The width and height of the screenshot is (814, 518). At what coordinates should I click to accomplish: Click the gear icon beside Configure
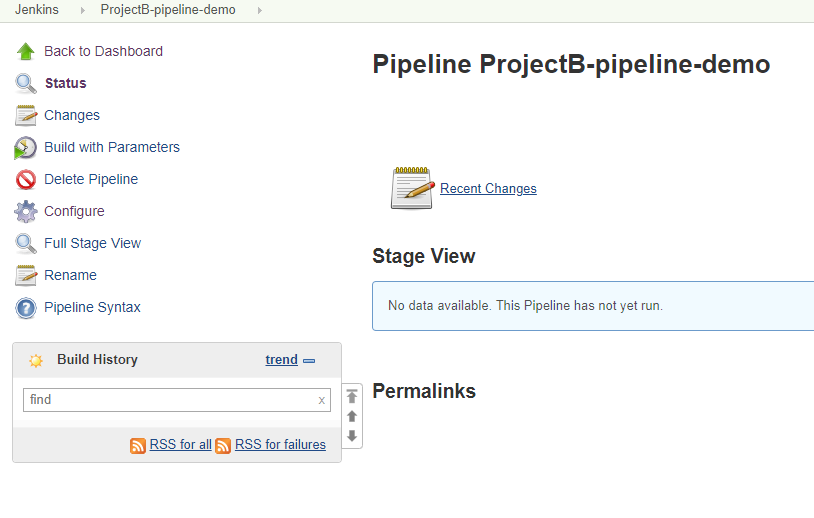pyautogui.click(x=25, y=212)
